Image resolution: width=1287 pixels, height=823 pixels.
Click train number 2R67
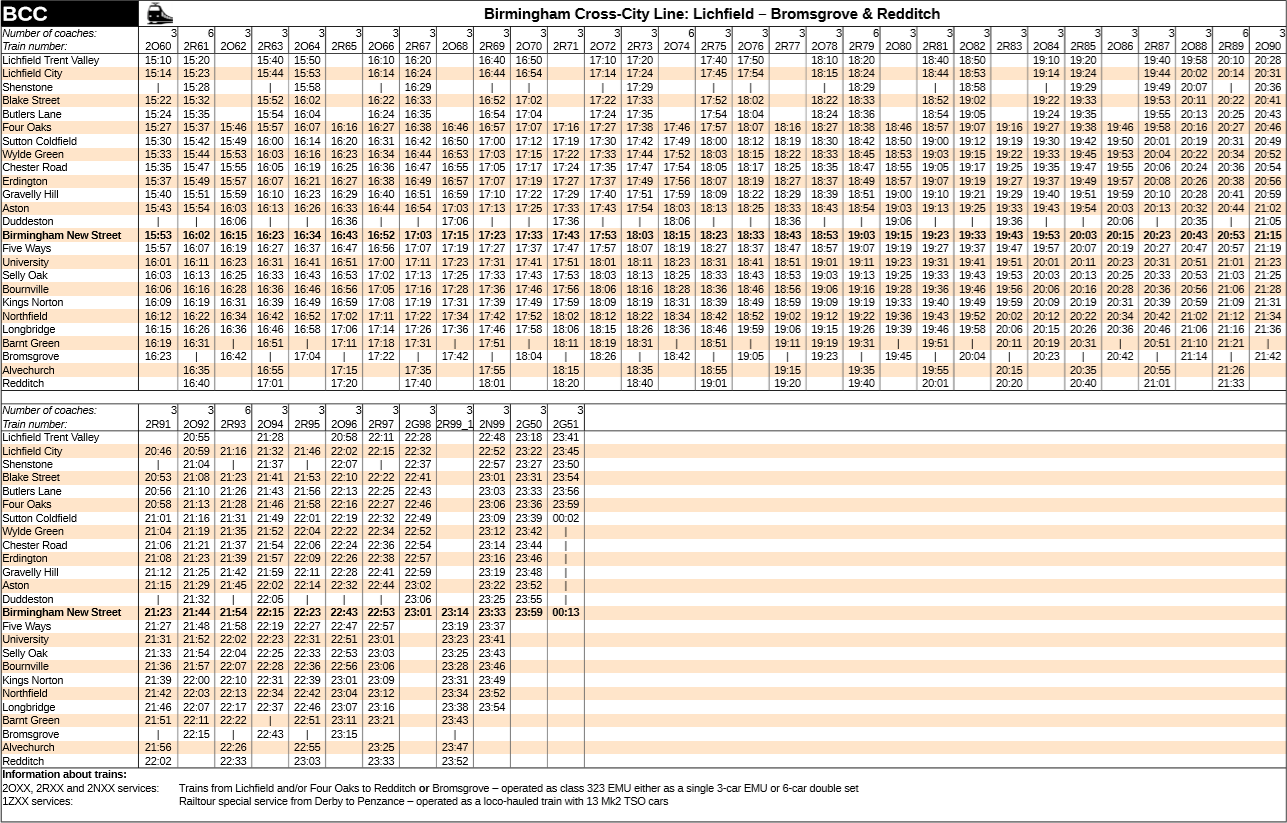click(418, 47)
